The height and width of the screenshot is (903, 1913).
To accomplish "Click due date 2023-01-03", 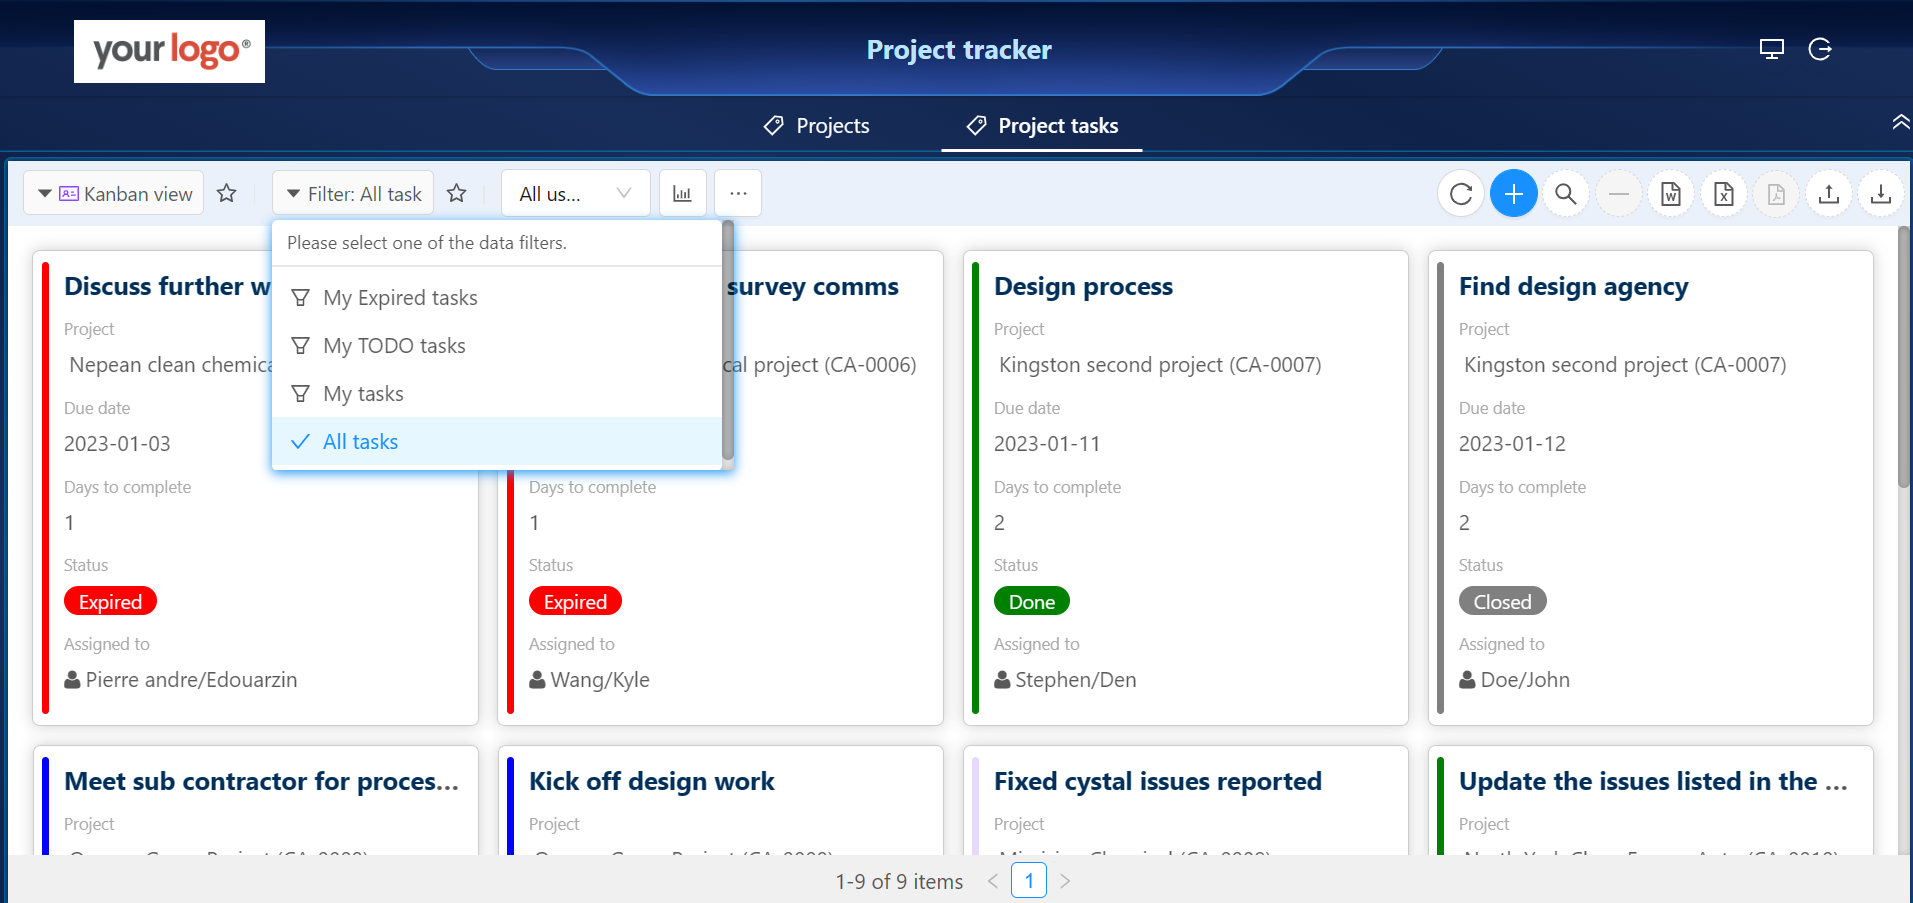I will (117, 444).
